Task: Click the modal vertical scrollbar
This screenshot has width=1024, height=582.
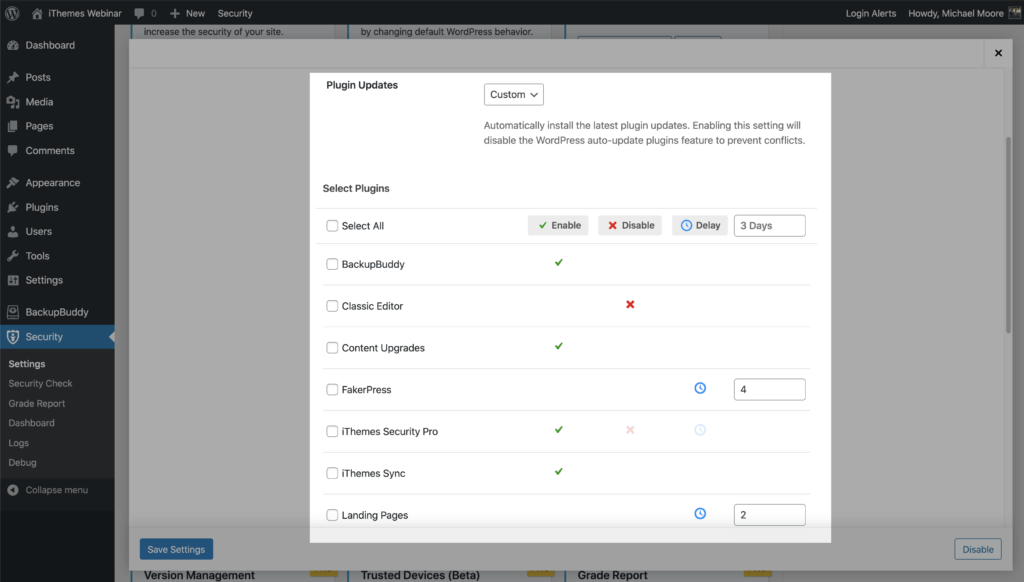Action: pyautogui.click(x=1008, y=235)
